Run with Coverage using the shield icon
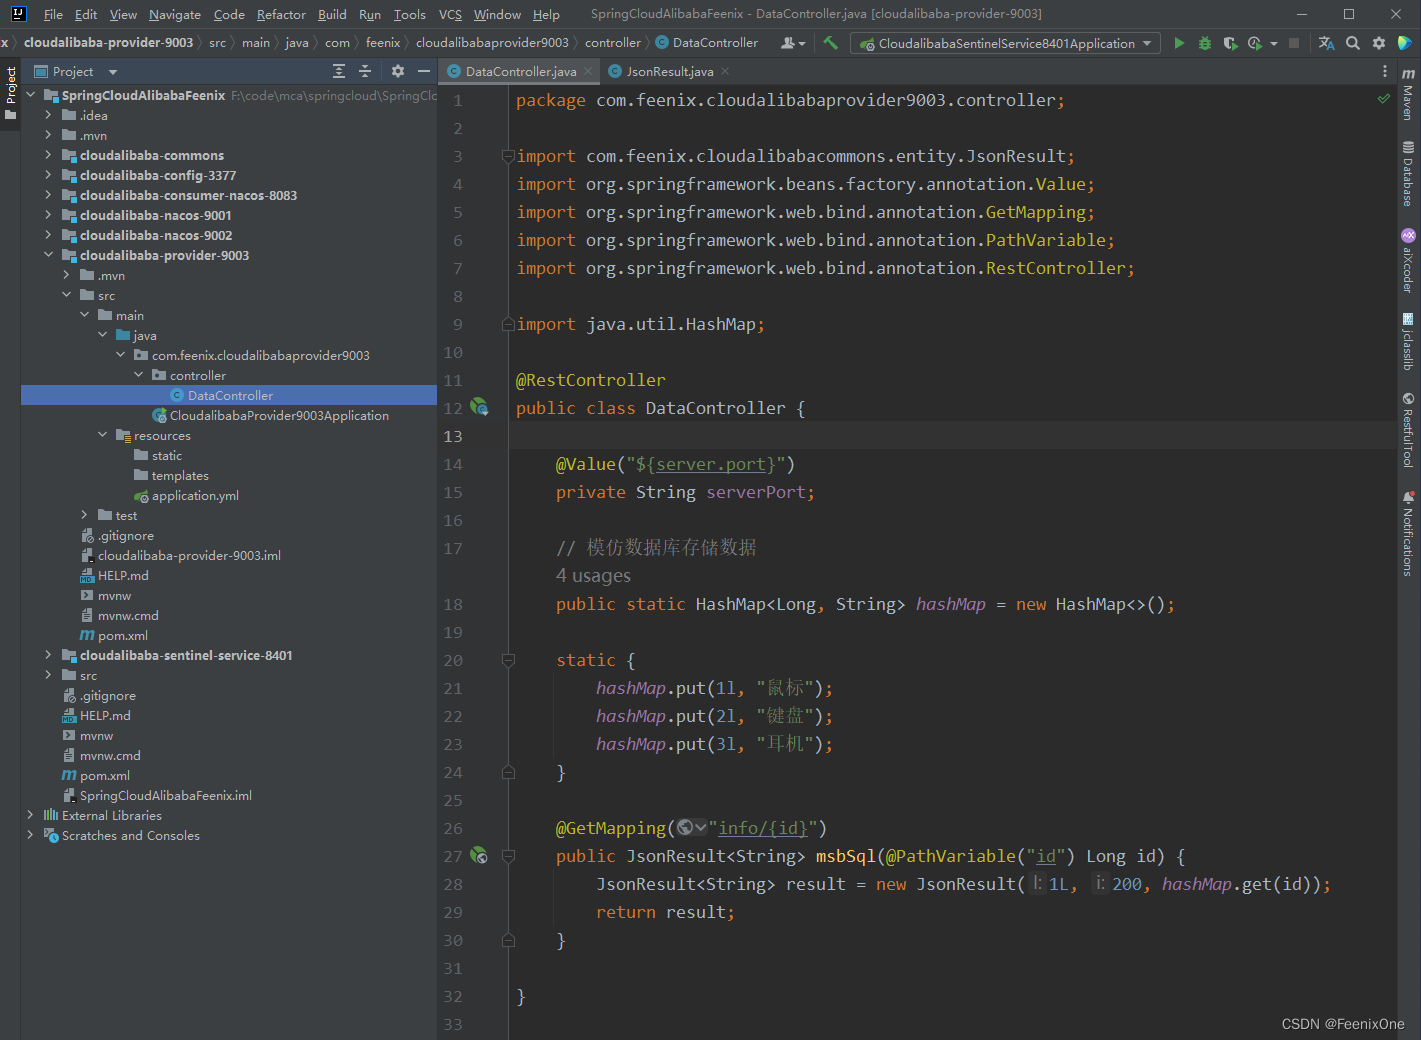 click(1230, 43)
